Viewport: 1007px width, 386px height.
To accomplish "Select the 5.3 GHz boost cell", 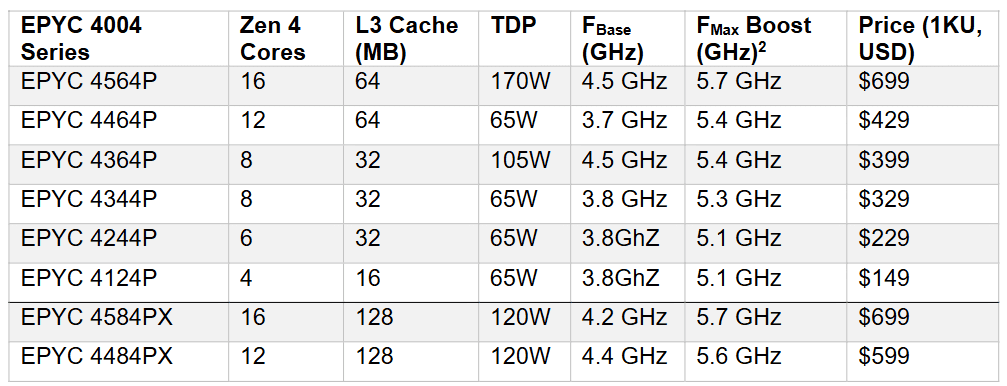I will pos(739,199).
